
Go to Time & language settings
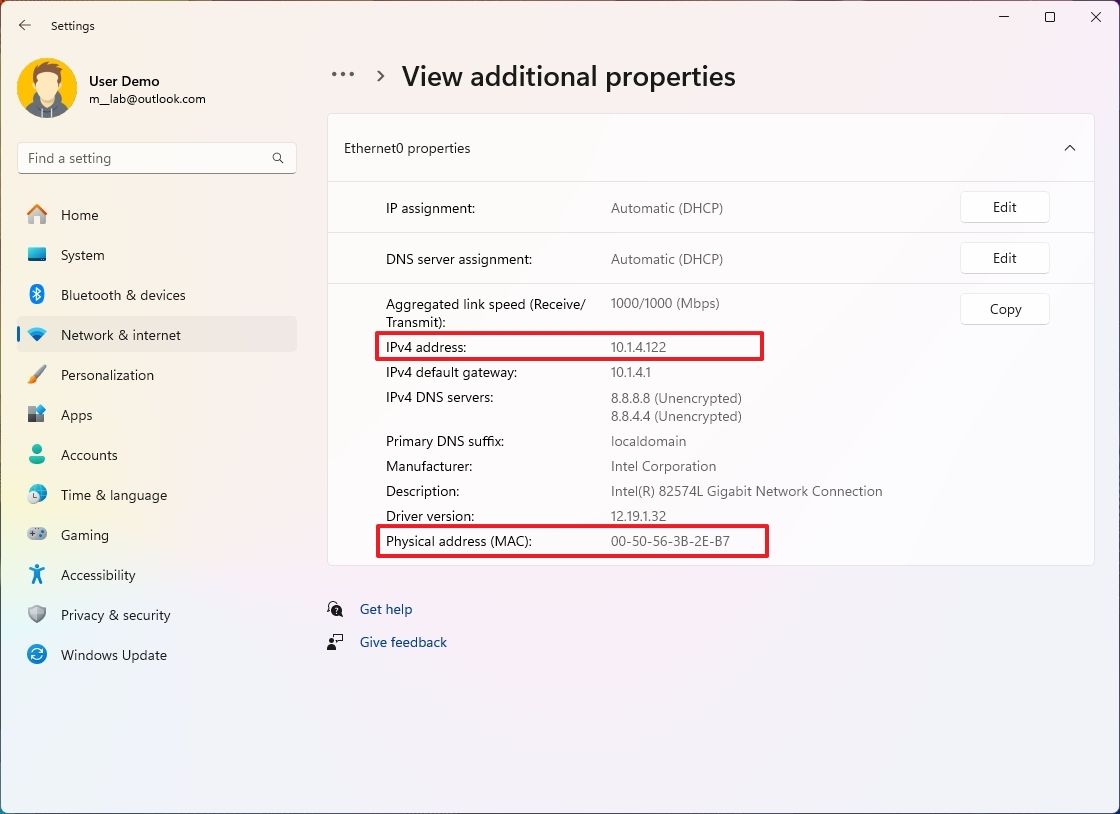click(113, 495)
